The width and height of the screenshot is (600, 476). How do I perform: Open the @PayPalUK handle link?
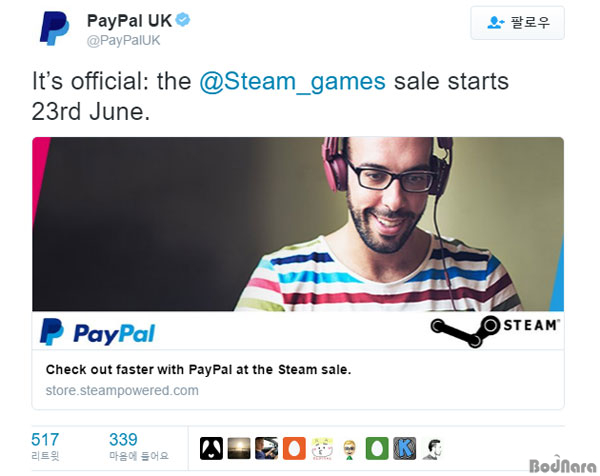tap(123, 41)
